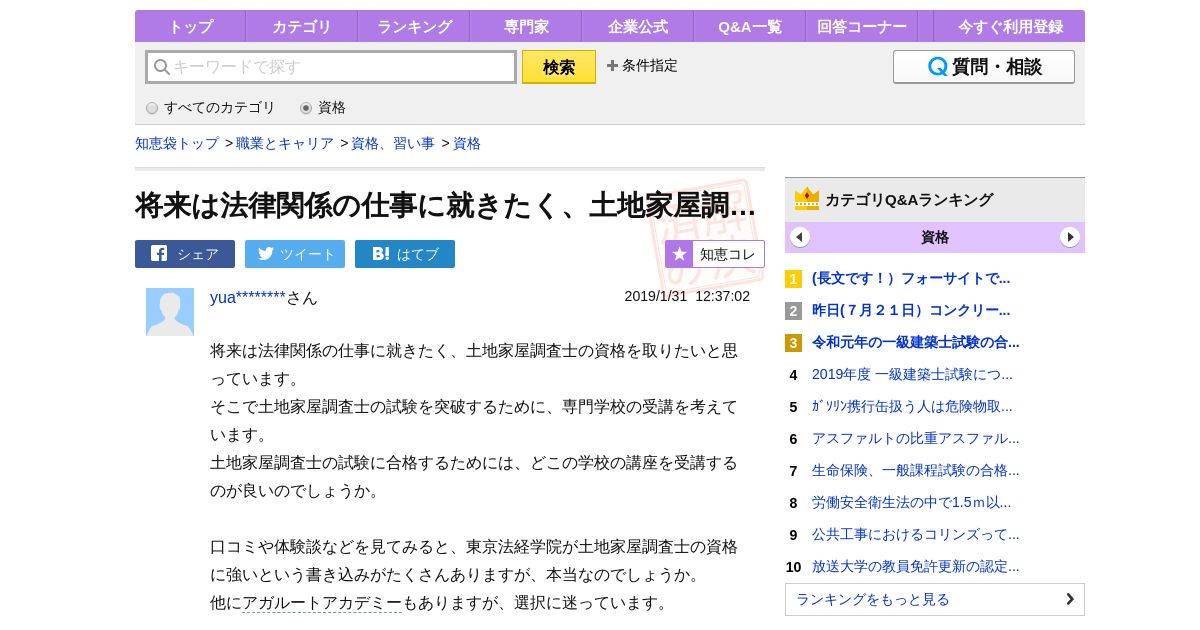The width and height of the screenshot is (1200, 630).
Task: Open yua******** user profile link
Action: pos(248,297)
